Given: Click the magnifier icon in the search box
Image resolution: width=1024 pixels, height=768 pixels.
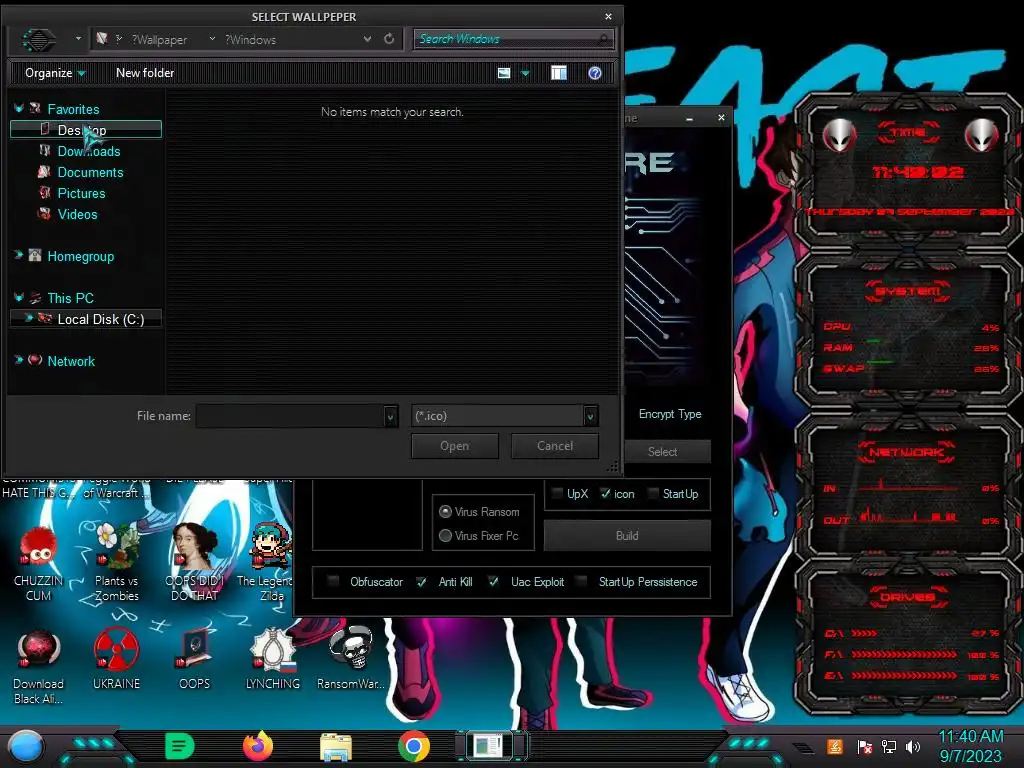Looking at the screenshot, I should pos(604,39).
